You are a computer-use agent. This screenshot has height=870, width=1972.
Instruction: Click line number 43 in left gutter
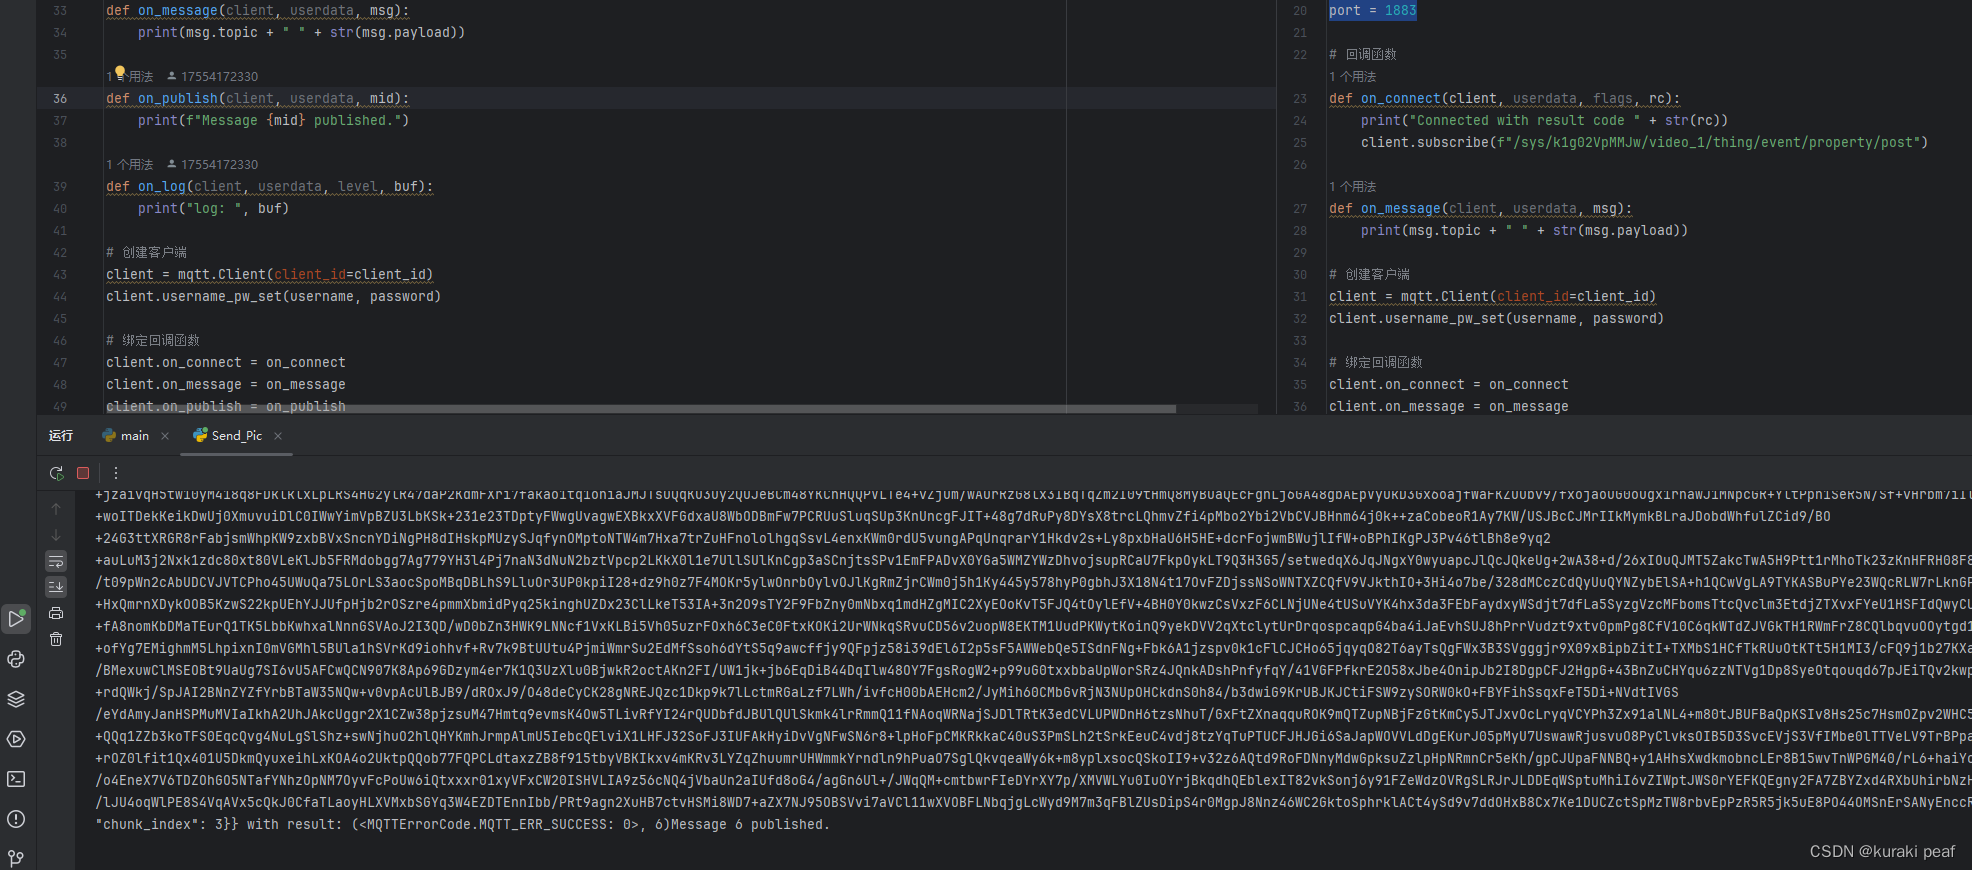point(60,275)
